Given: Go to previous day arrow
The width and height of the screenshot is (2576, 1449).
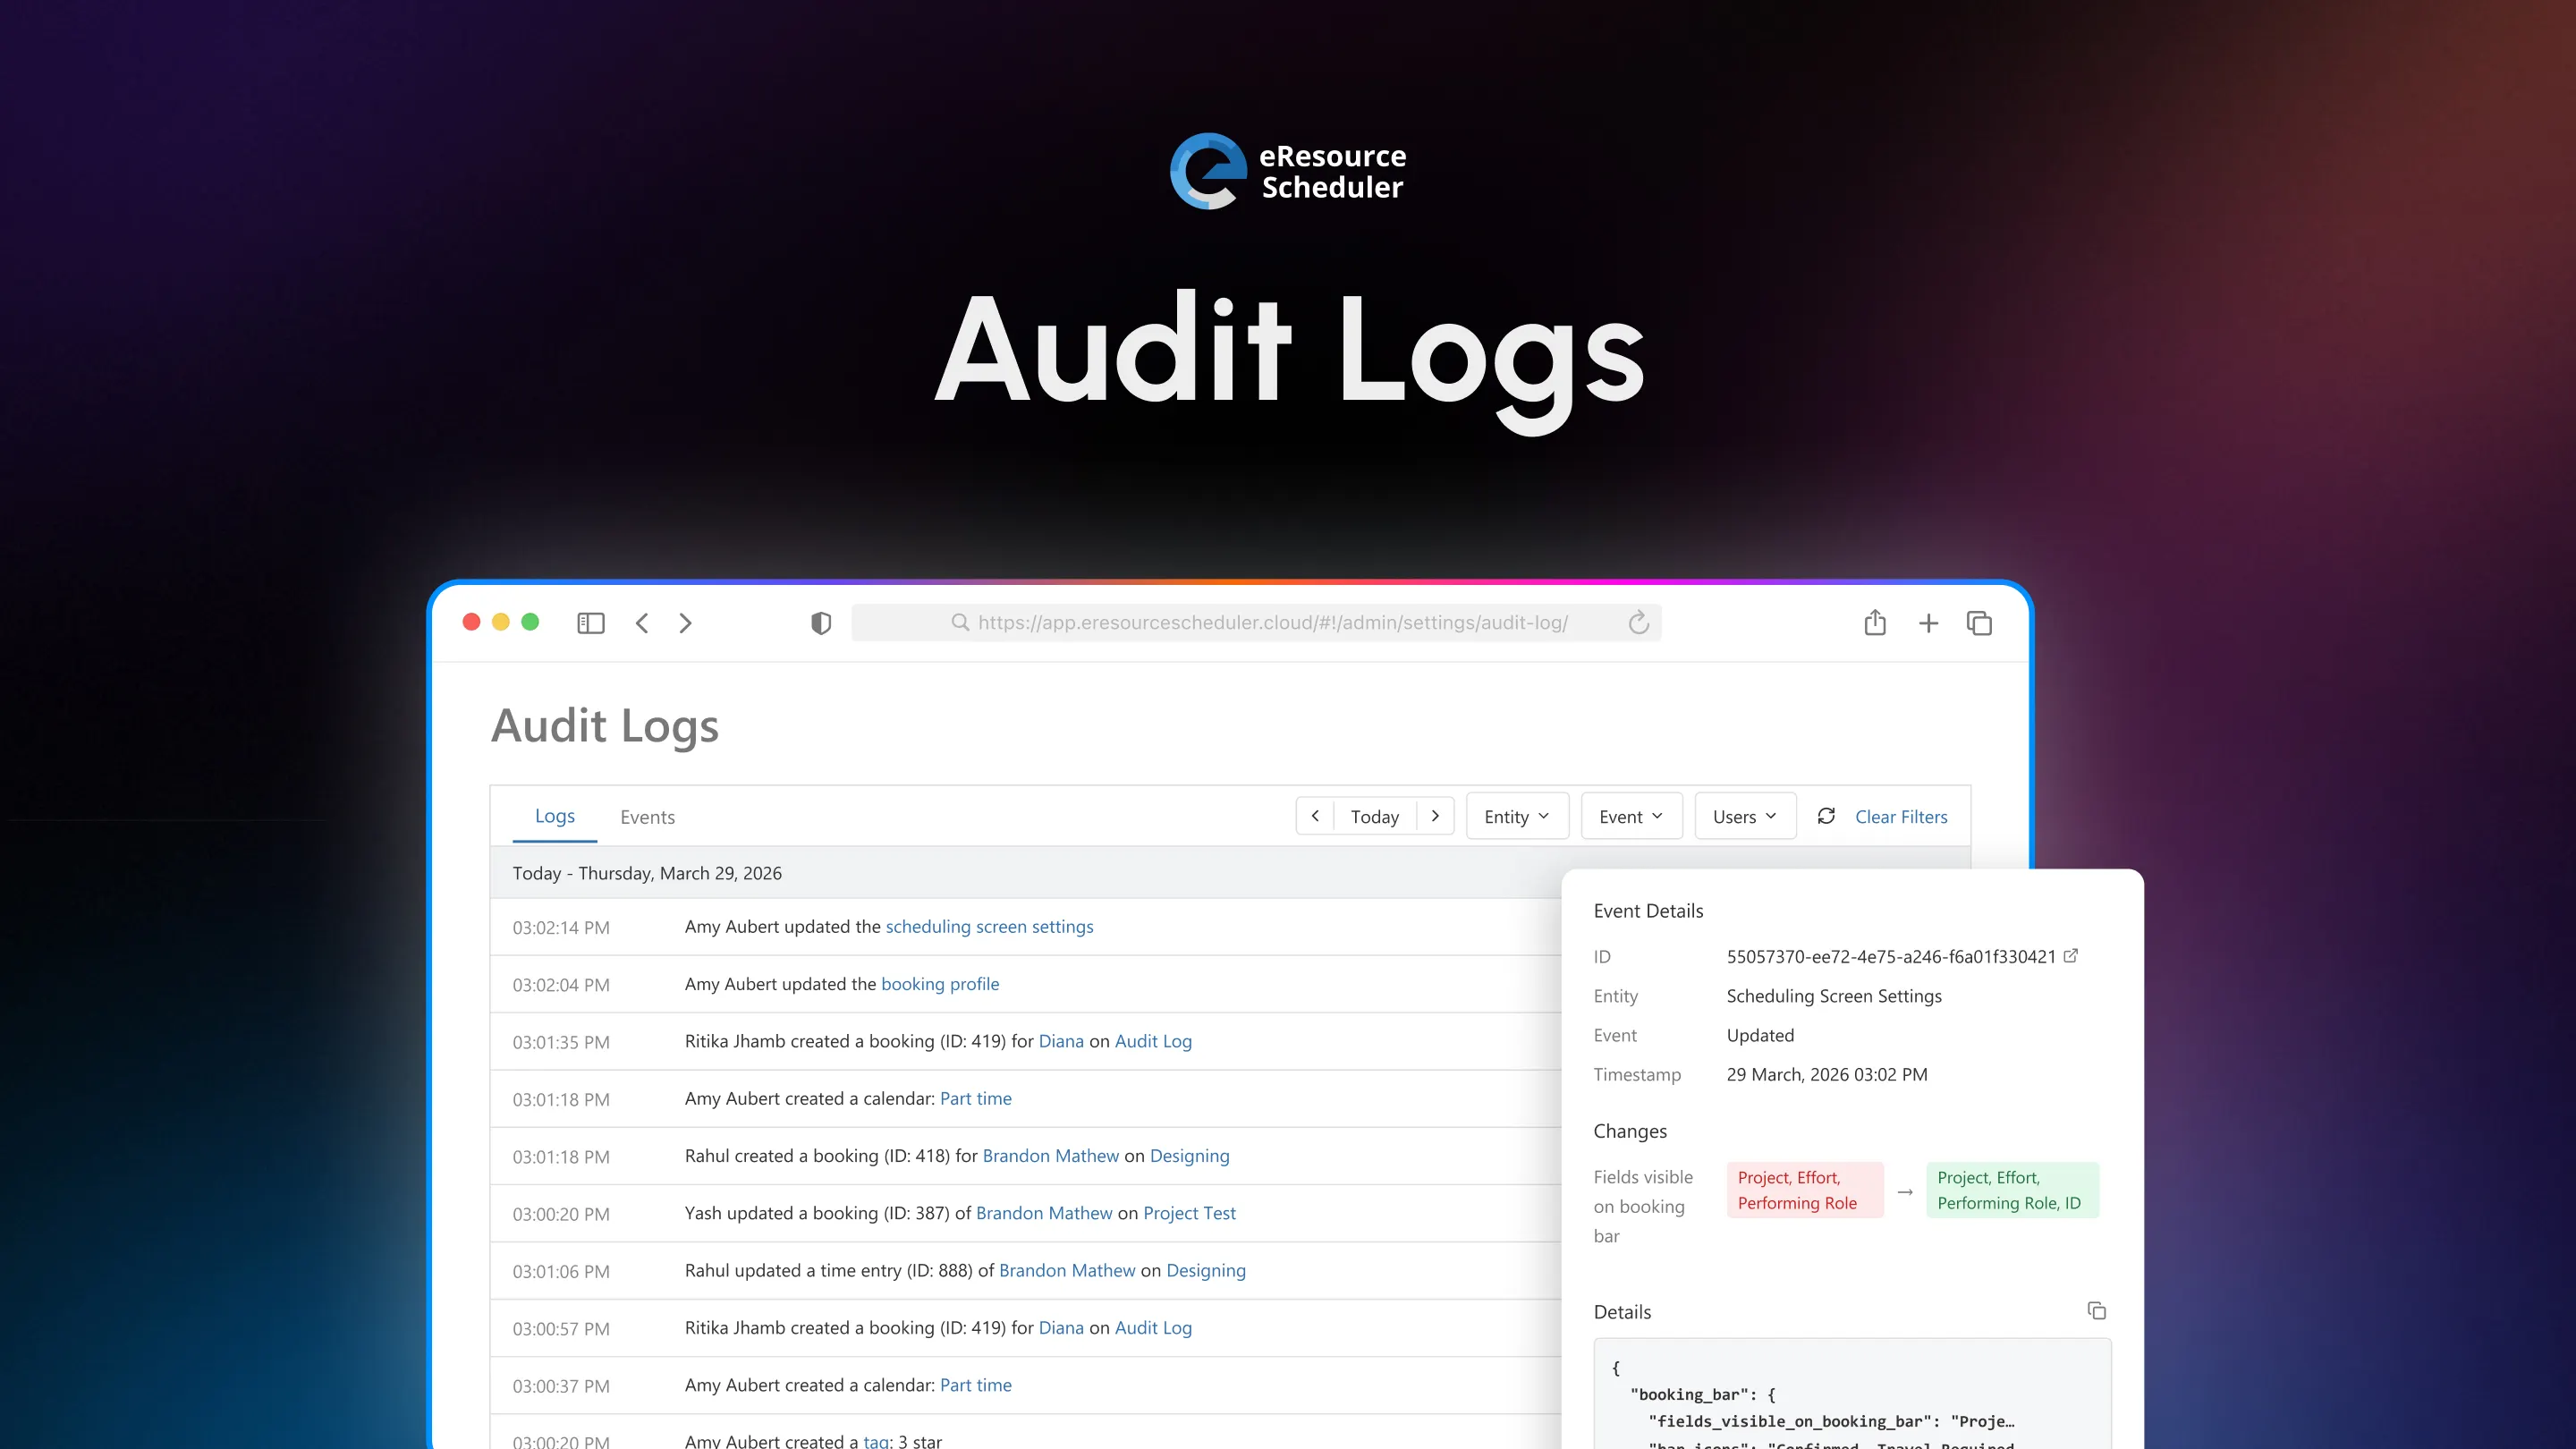Looking at the screenshot, I should (1315, 816).
